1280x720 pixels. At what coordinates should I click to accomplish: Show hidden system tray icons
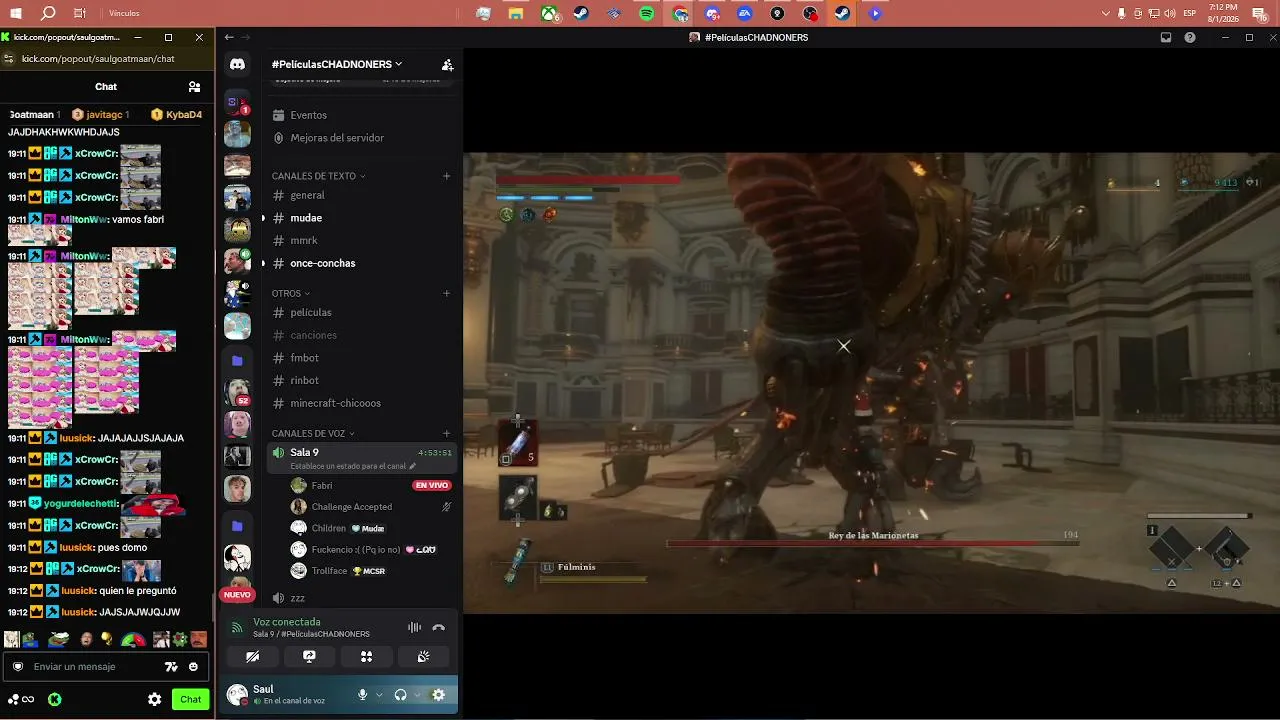1105,14
